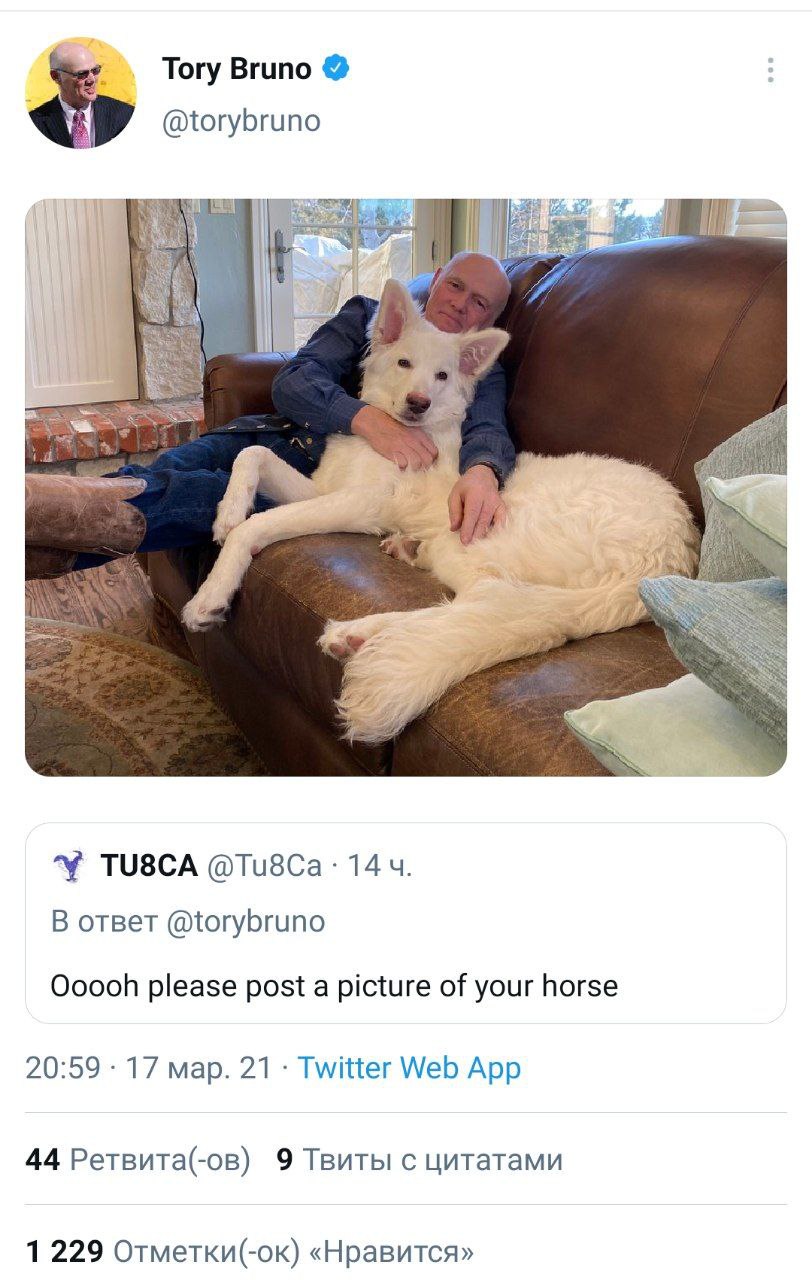Tap the blue verified badge
812x1280 pixels.
pyautogui.click(x=337, y=69)
